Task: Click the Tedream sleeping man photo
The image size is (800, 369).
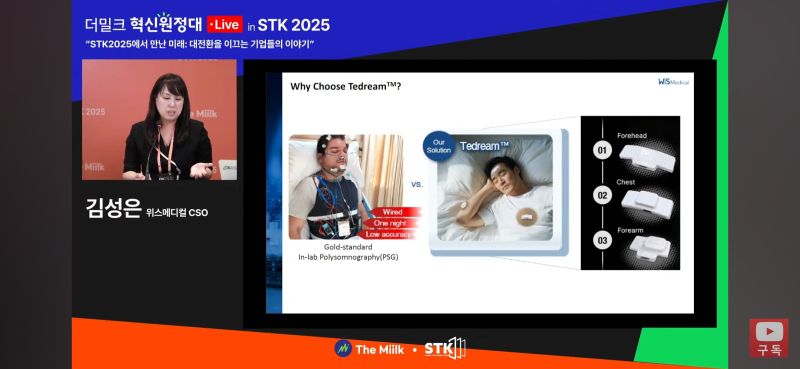Action: 495,188
